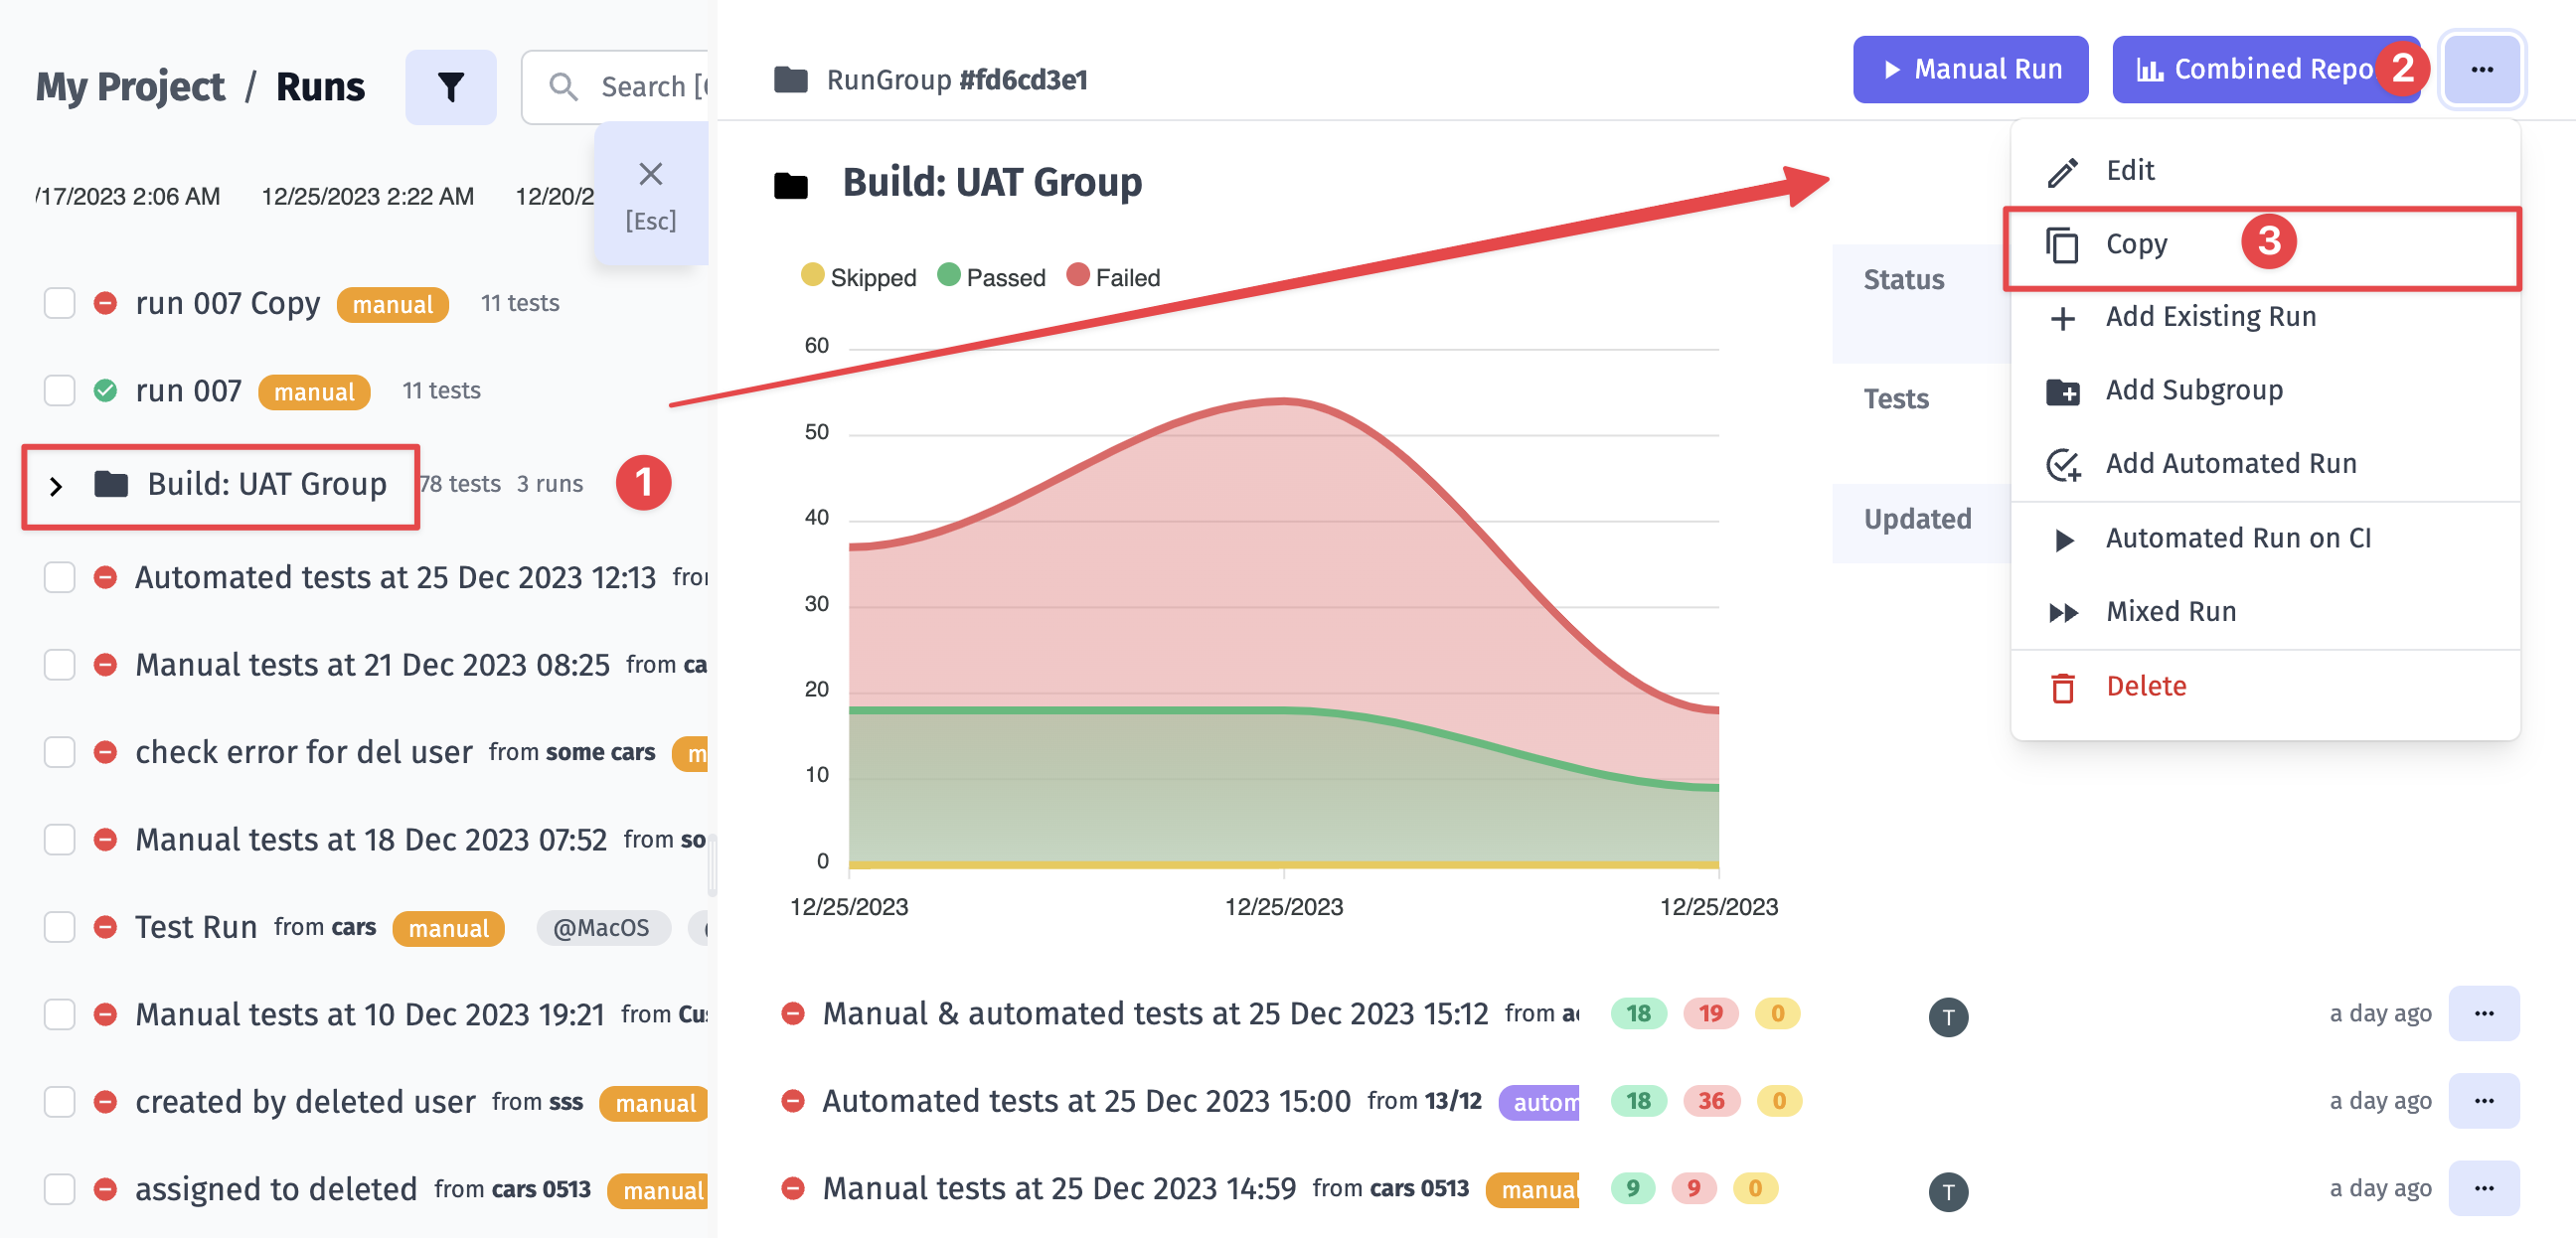Click the search magnifier icon
Image resolution: width=2576 pixels, height=1238 pixels.
click(x=564, y=87)
